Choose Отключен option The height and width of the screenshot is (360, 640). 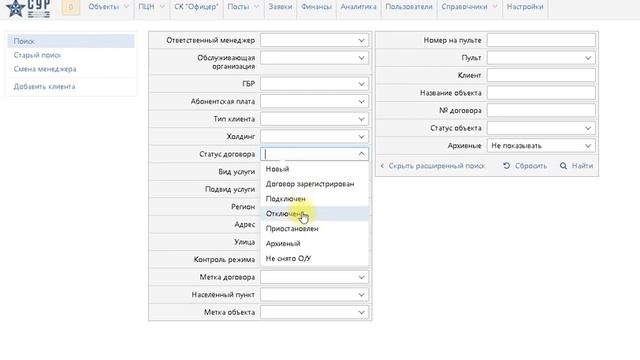click(x=314, y=214)
